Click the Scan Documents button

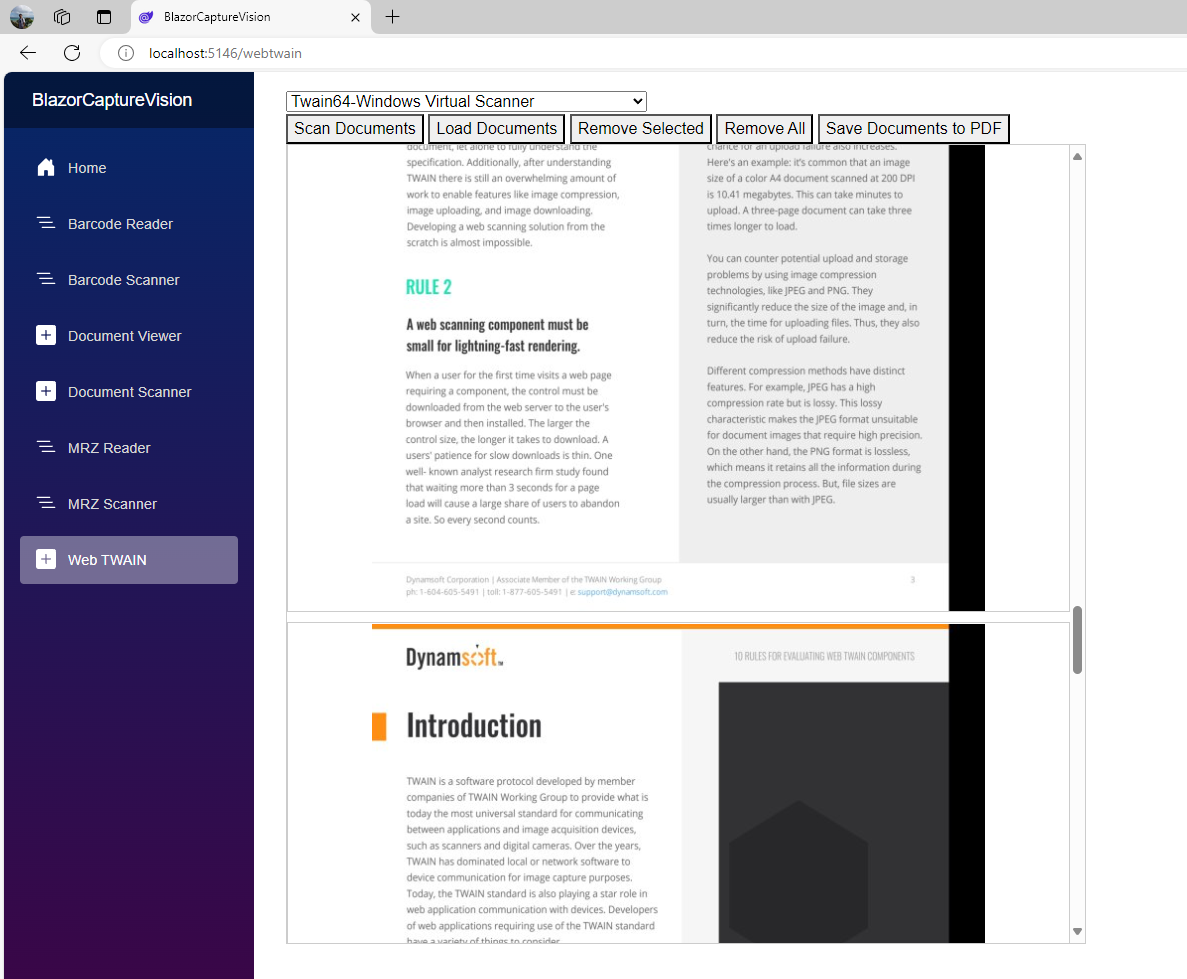point(355,129)
